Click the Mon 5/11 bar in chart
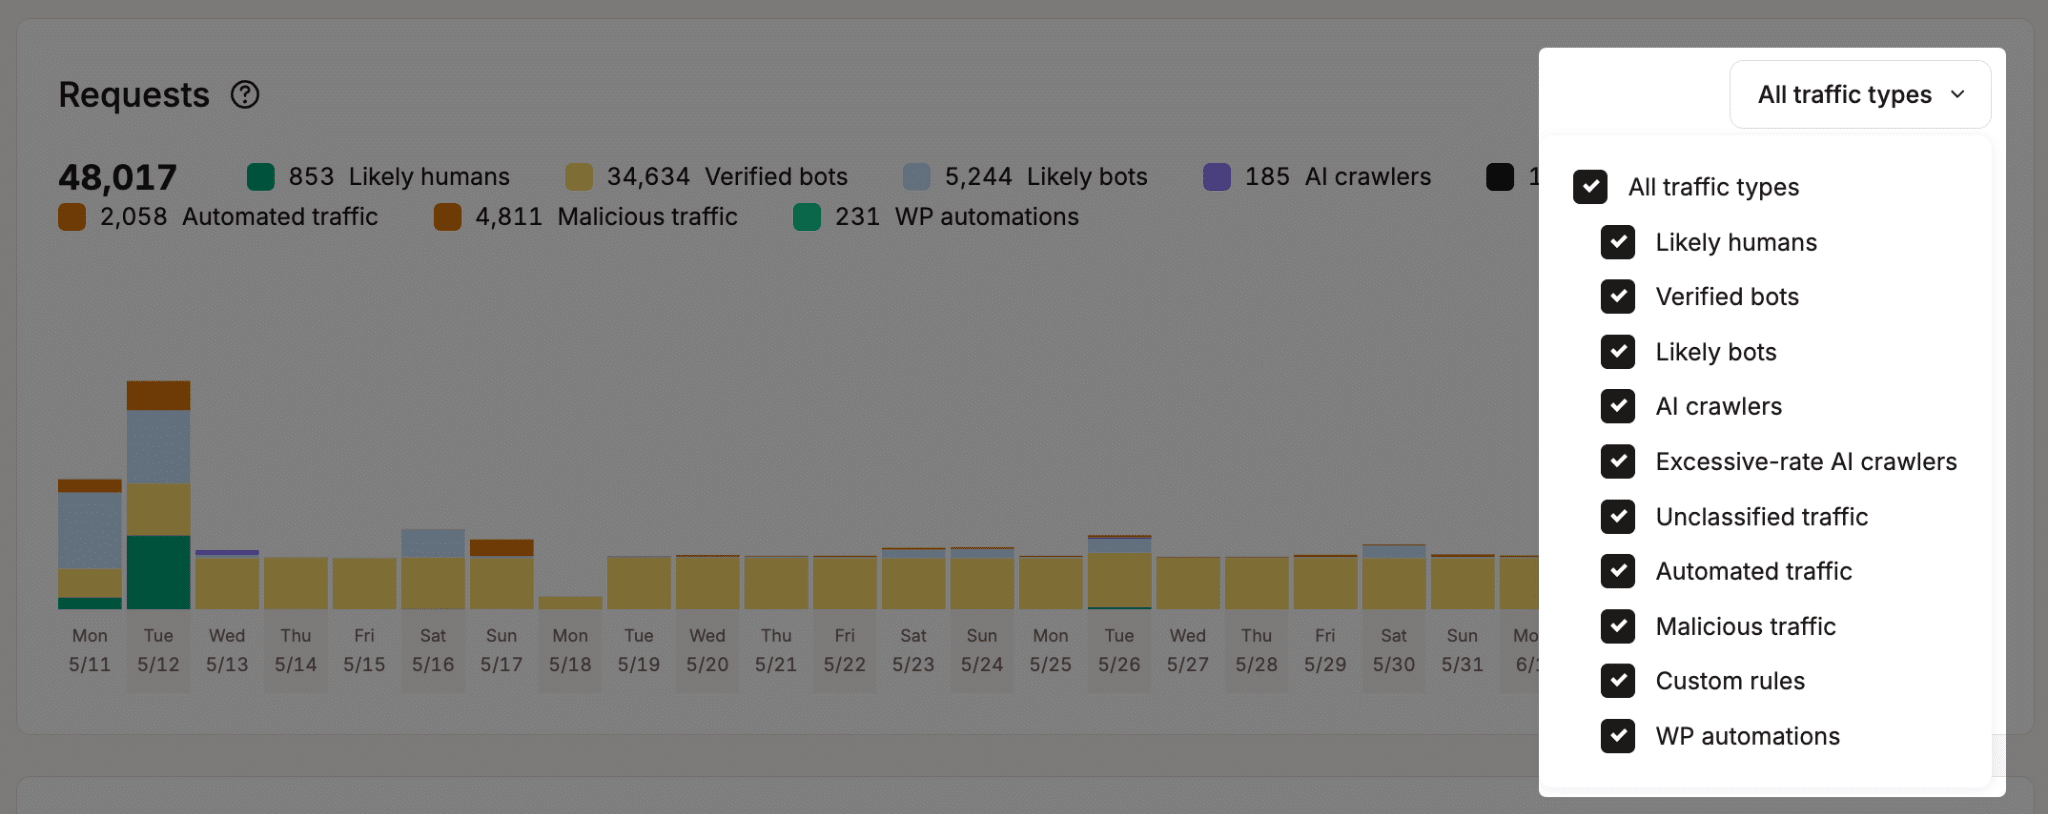The image size is (2048, 814). pyautogui.click(x=90, y=544)
